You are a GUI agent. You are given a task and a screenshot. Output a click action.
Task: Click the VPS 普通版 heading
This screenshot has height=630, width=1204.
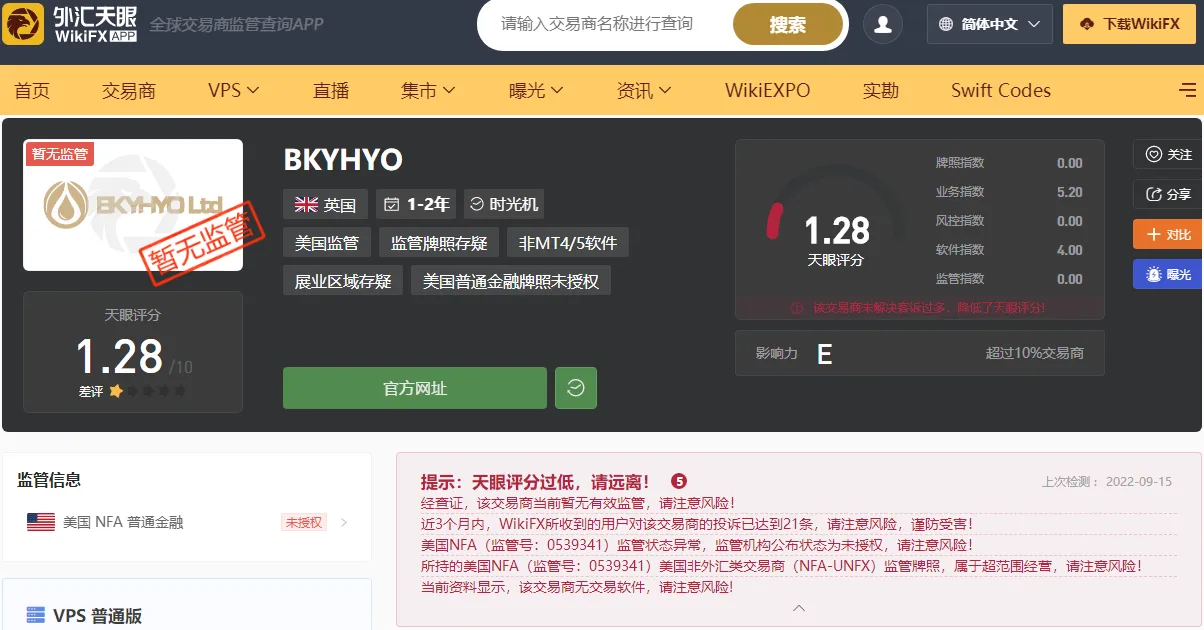(x=97, y=616)
